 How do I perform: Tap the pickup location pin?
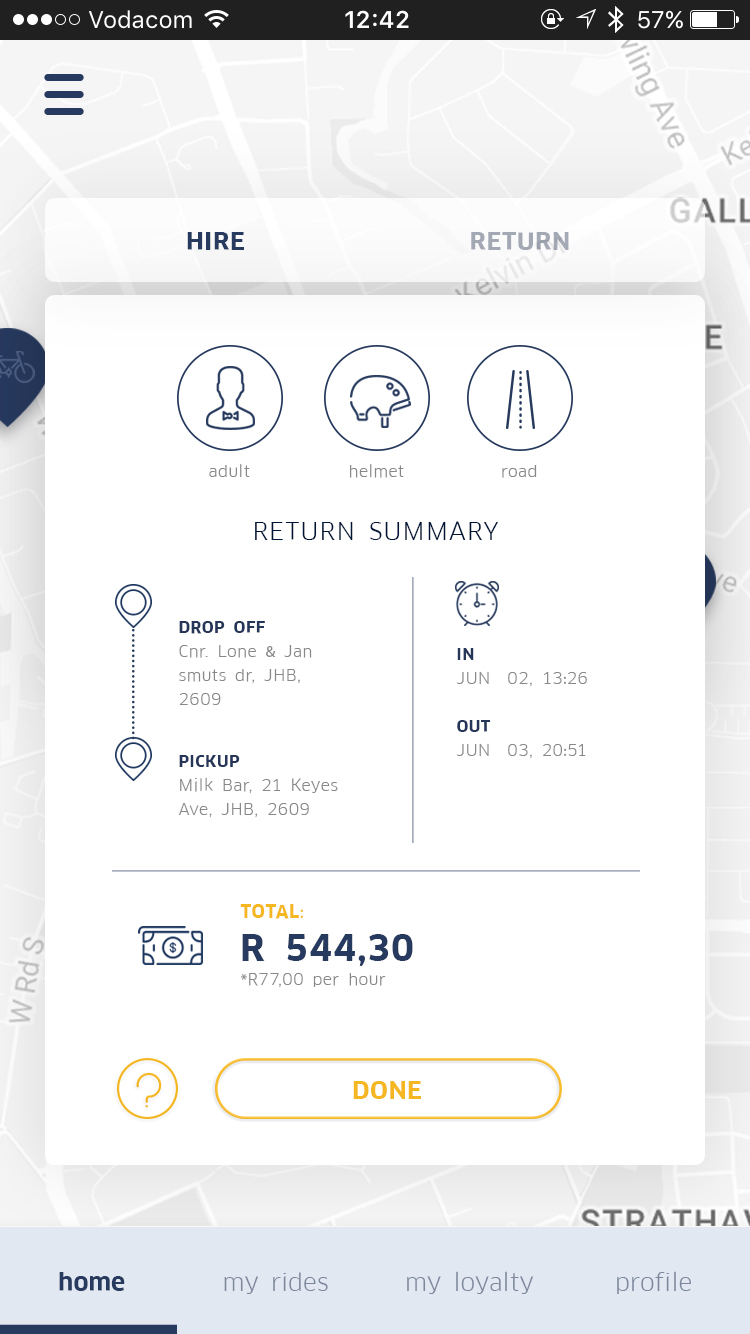pos(134,758)
